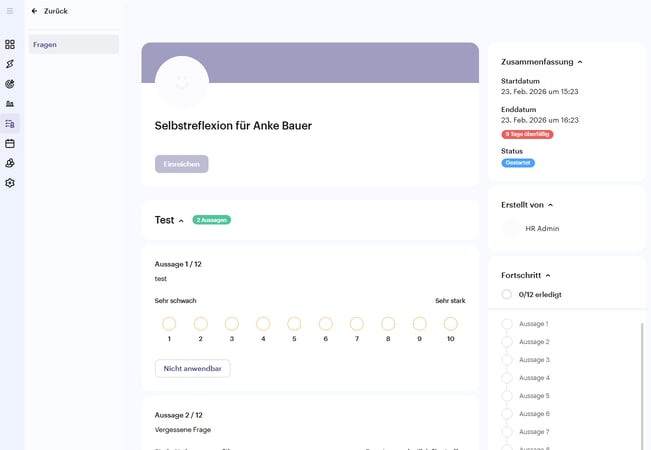Jump to Aussage 3 in progress list
Viewport: 651px width, 450px height.
click(x=534, y=360)
